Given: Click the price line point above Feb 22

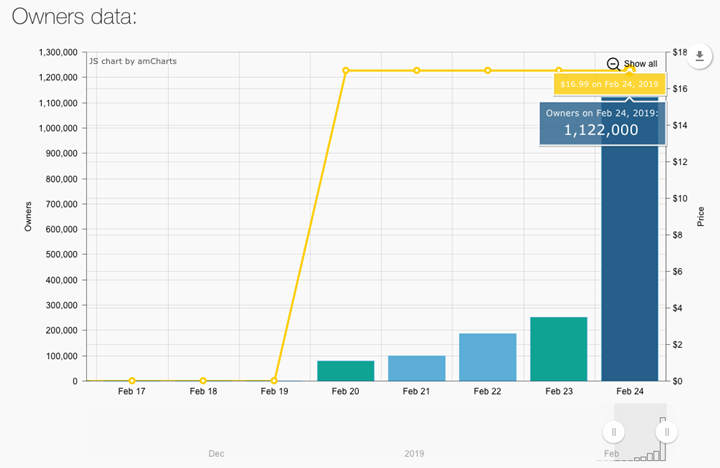Looking at the screenshot, I should click(488, 70).
